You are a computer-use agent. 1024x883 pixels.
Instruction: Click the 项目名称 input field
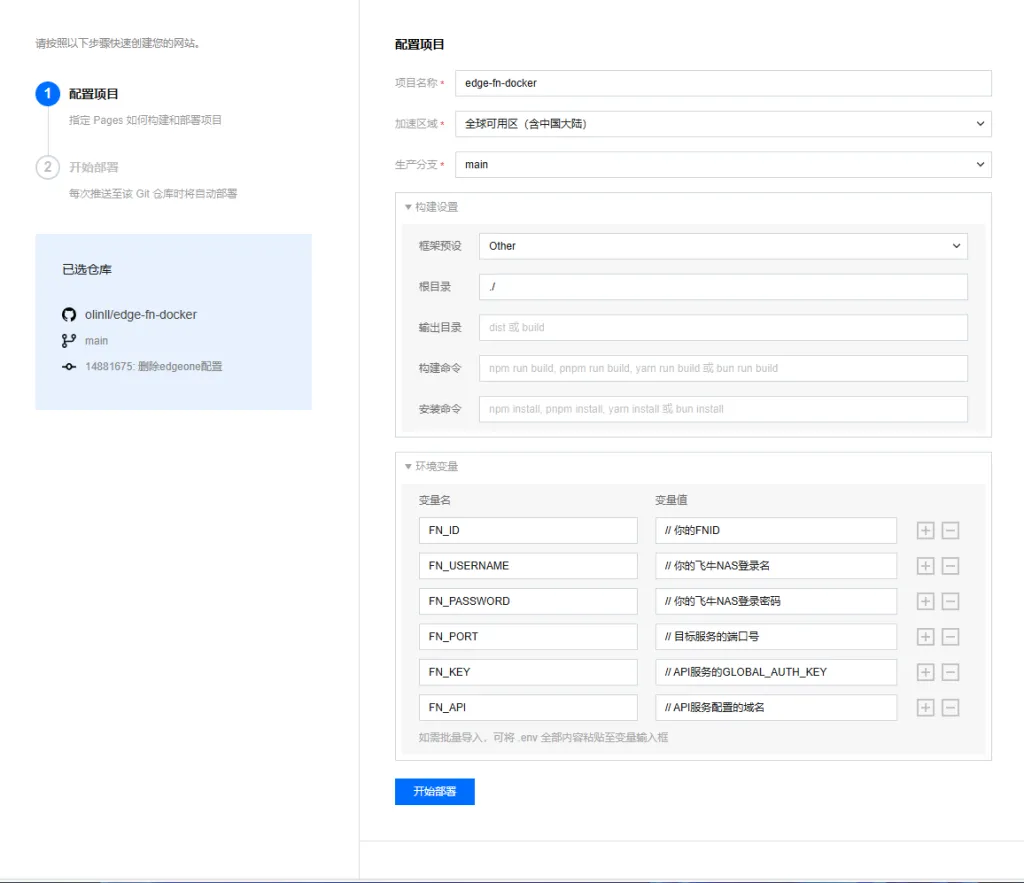[722, 83]
